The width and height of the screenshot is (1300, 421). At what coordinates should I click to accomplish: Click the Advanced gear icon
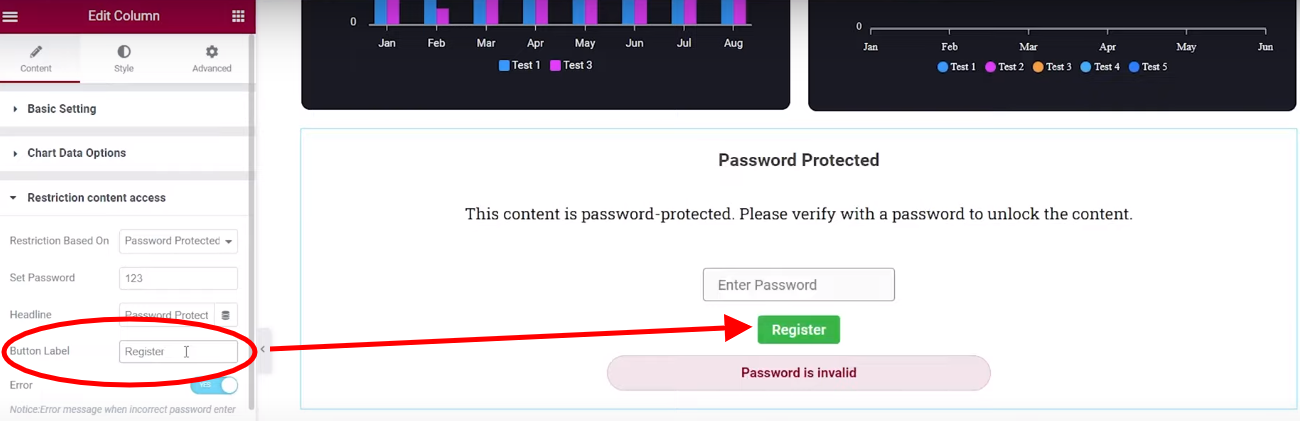(212, 51)
